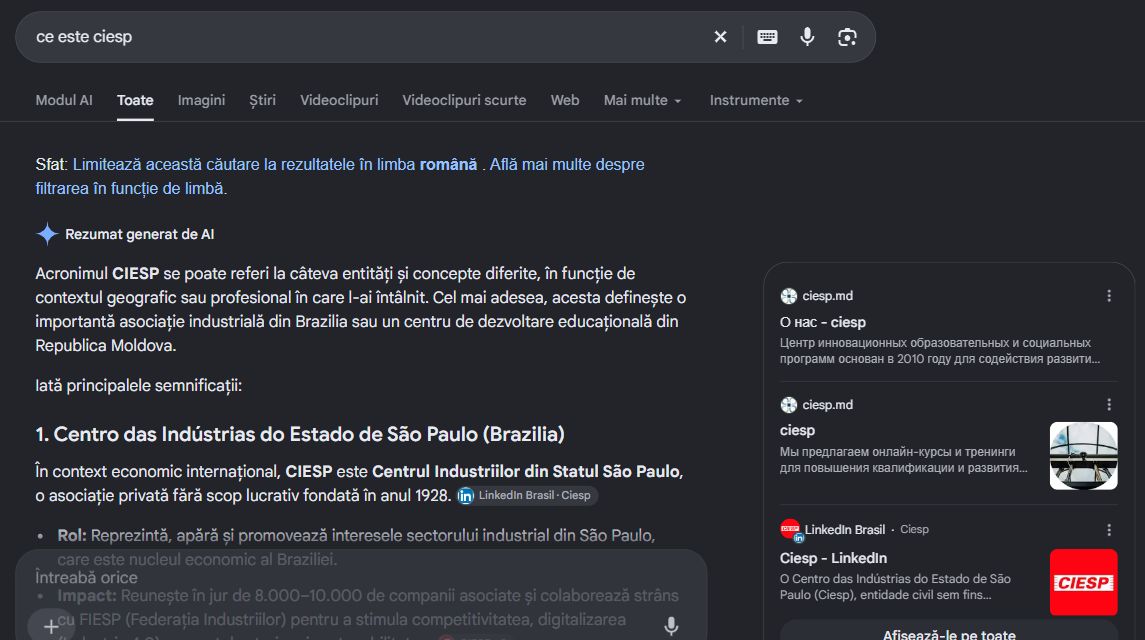Image resolution: width=1145 pixels, height=640 pixels.
Task: Open options menu for 'О нас - ciesp' card
Action: 1108,296
